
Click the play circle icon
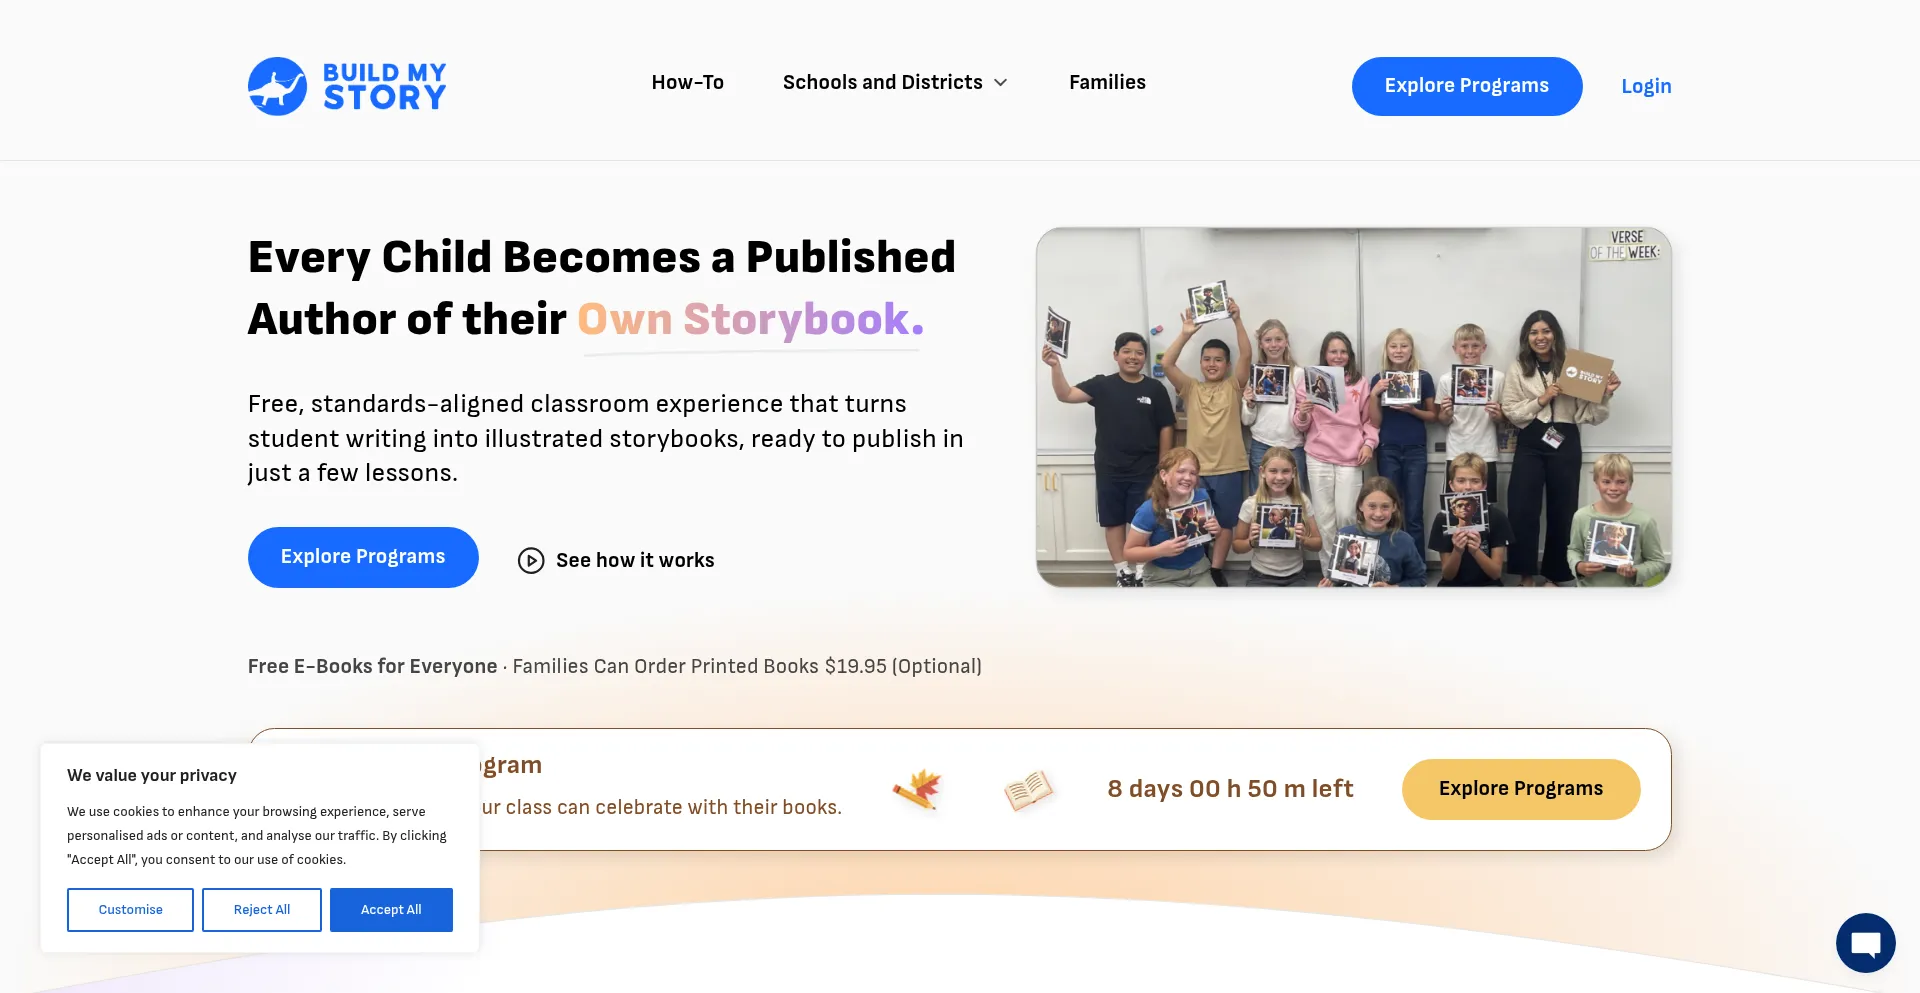coord(531,560)
